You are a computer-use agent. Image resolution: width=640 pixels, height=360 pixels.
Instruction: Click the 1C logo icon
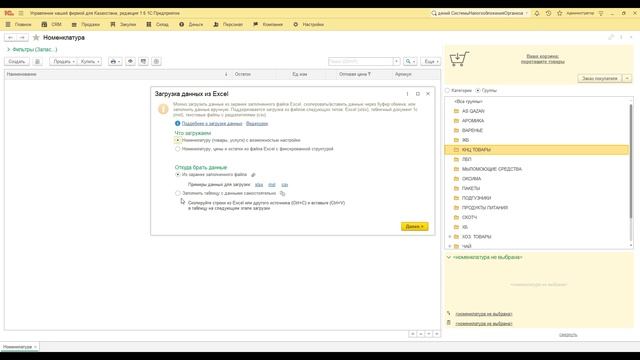pyautogui.click(x=9, y=13)
